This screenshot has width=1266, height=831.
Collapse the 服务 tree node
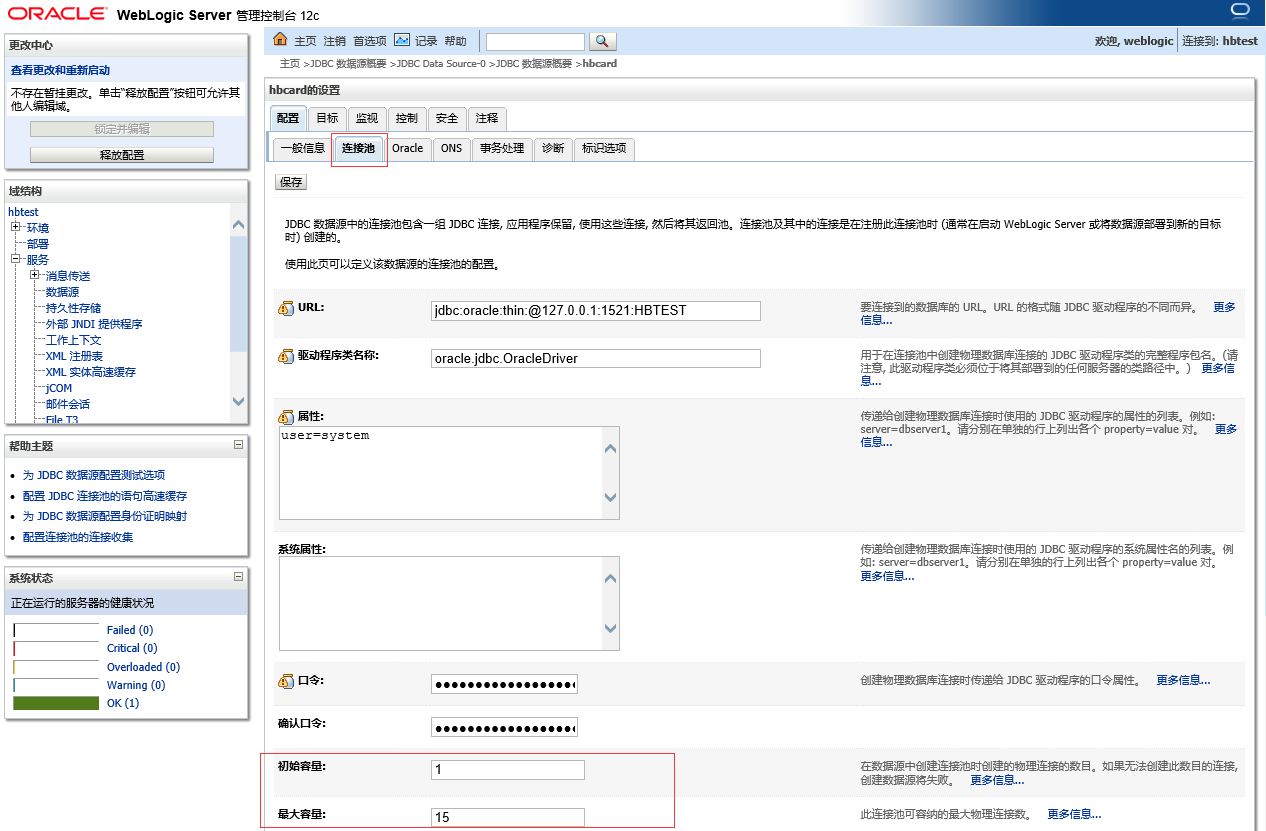tap(16, 260)
